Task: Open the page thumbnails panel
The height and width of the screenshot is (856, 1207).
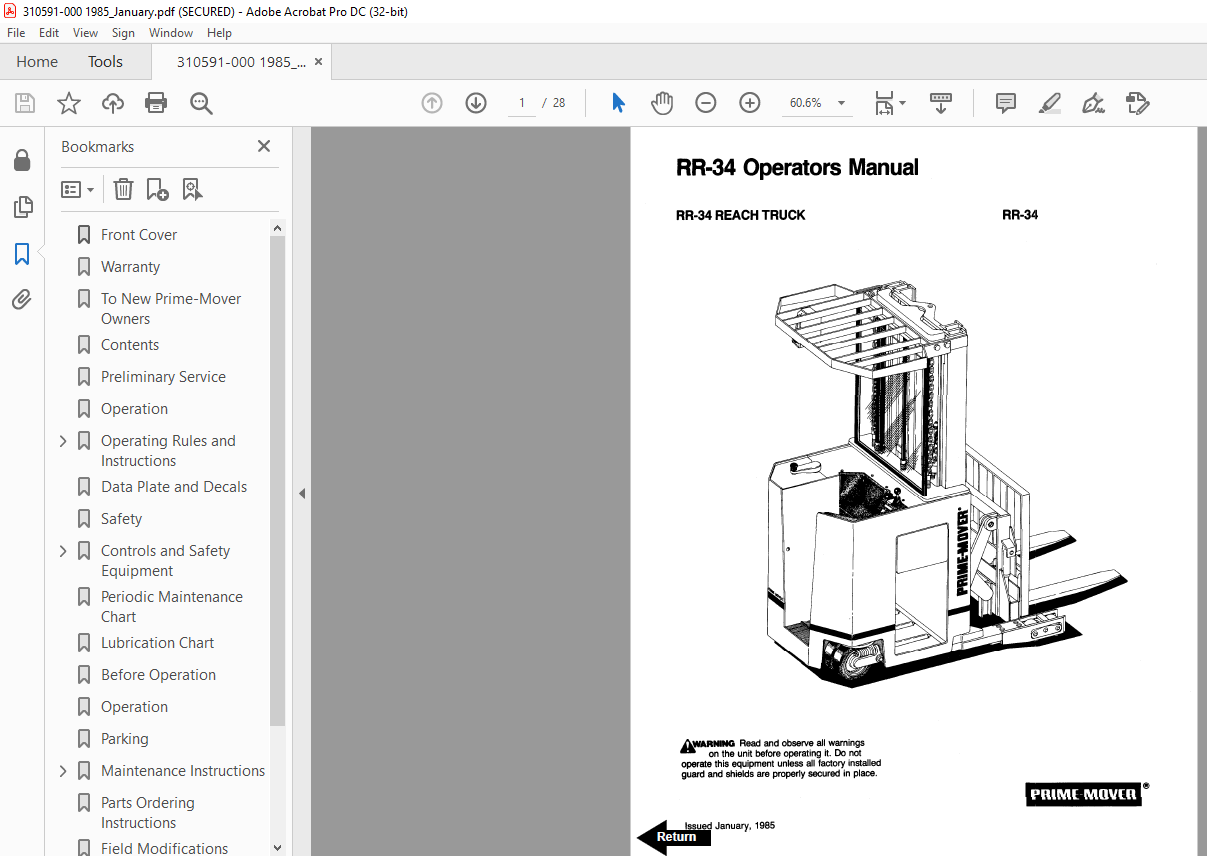Action: click(22, 207)
